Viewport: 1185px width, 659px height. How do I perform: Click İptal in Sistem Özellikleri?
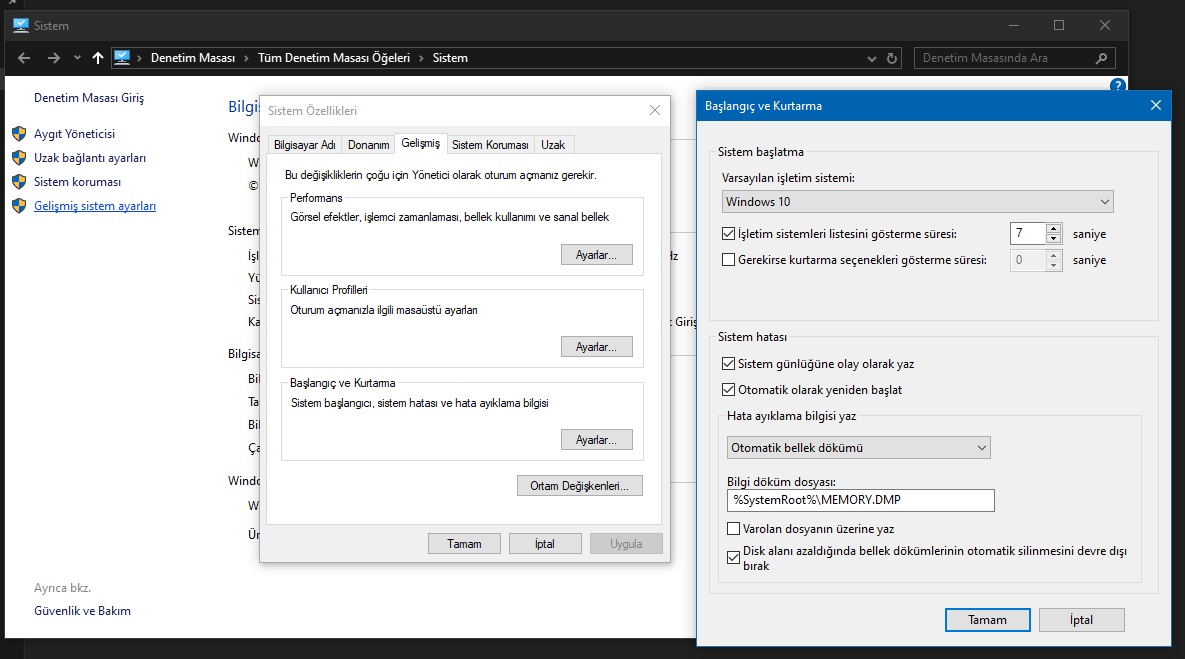[545, 544]
